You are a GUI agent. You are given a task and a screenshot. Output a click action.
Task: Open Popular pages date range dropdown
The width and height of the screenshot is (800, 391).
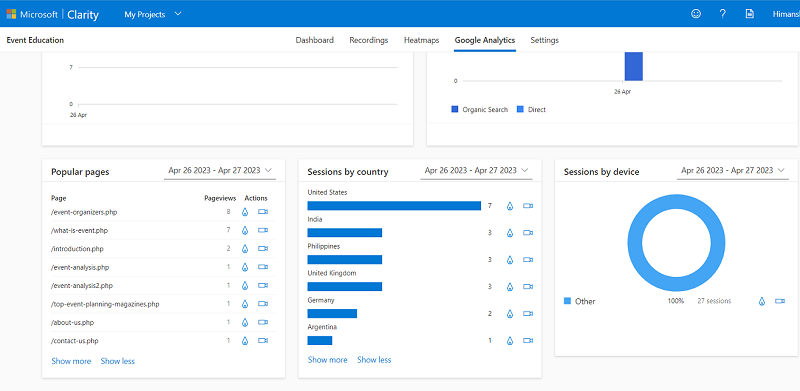coord(220,170)
